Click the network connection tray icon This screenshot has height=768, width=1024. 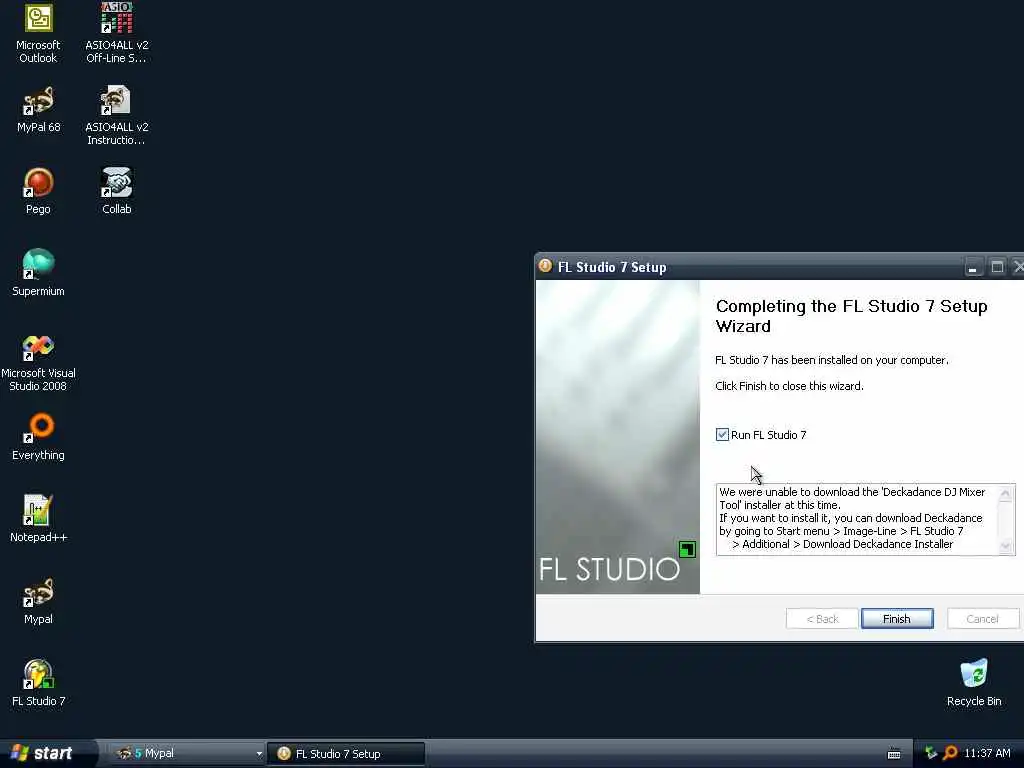click(931, 753)
